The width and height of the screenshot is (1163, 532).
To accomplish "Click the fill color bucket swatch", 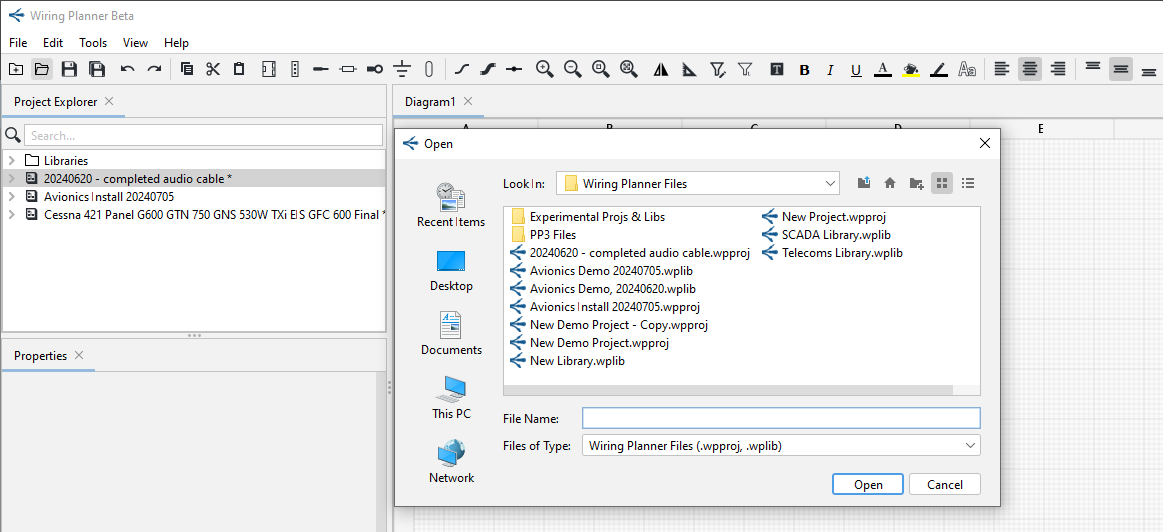I will pos(911,70).
